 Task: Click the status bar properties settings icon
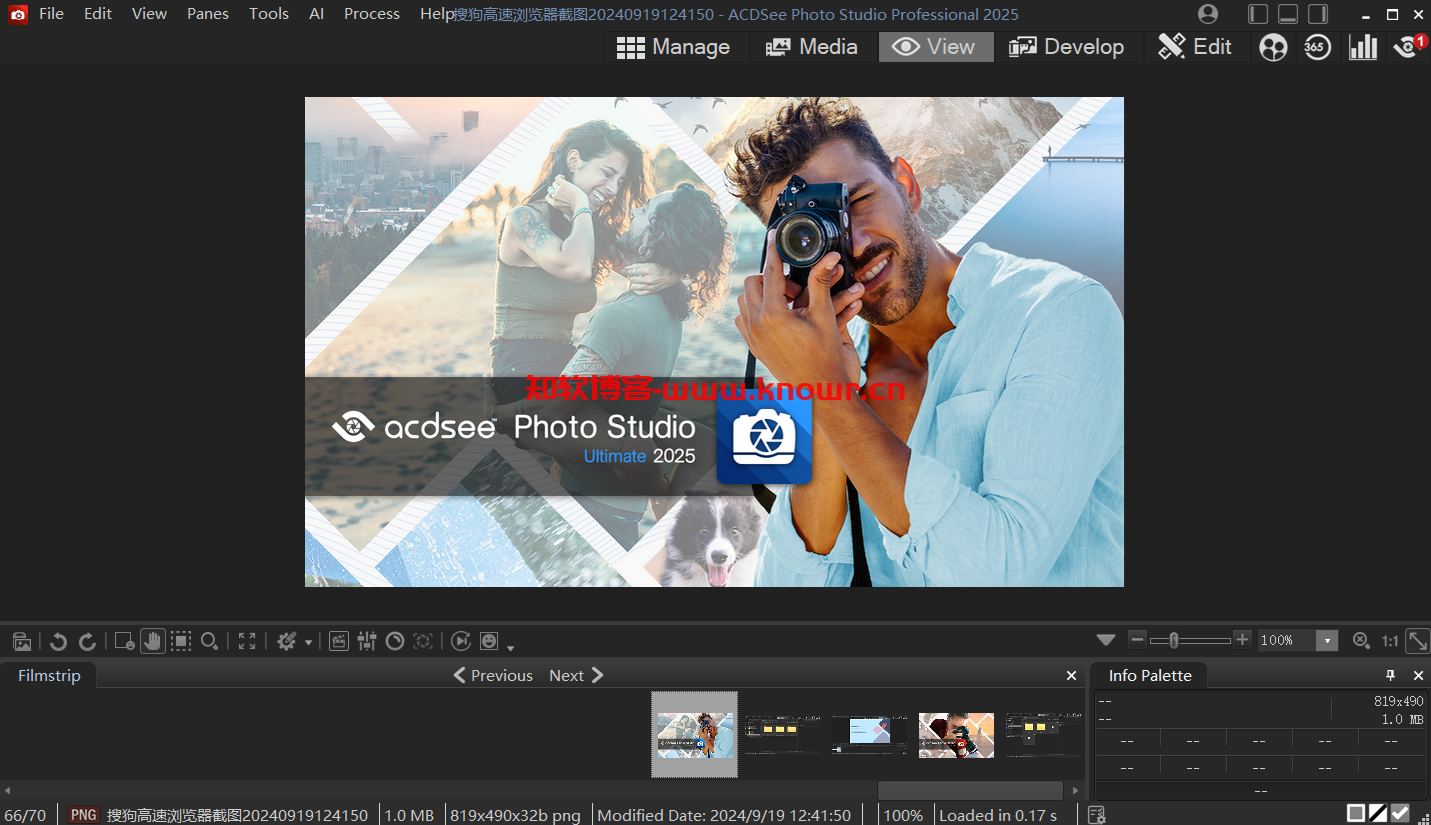(x=1096, y=815)
